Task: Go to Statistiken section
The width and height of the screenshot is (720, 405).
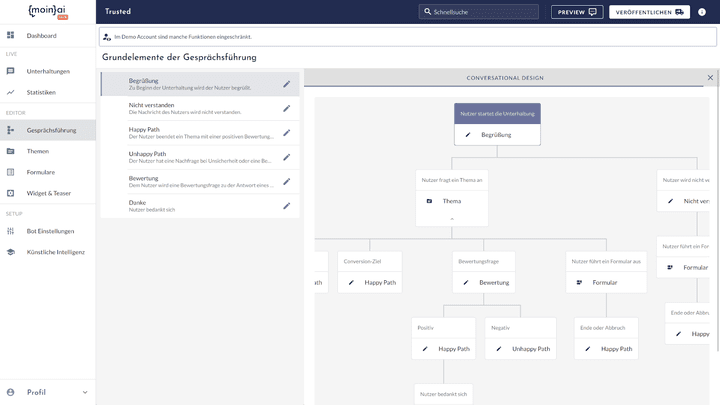Action: click(41, 92)
